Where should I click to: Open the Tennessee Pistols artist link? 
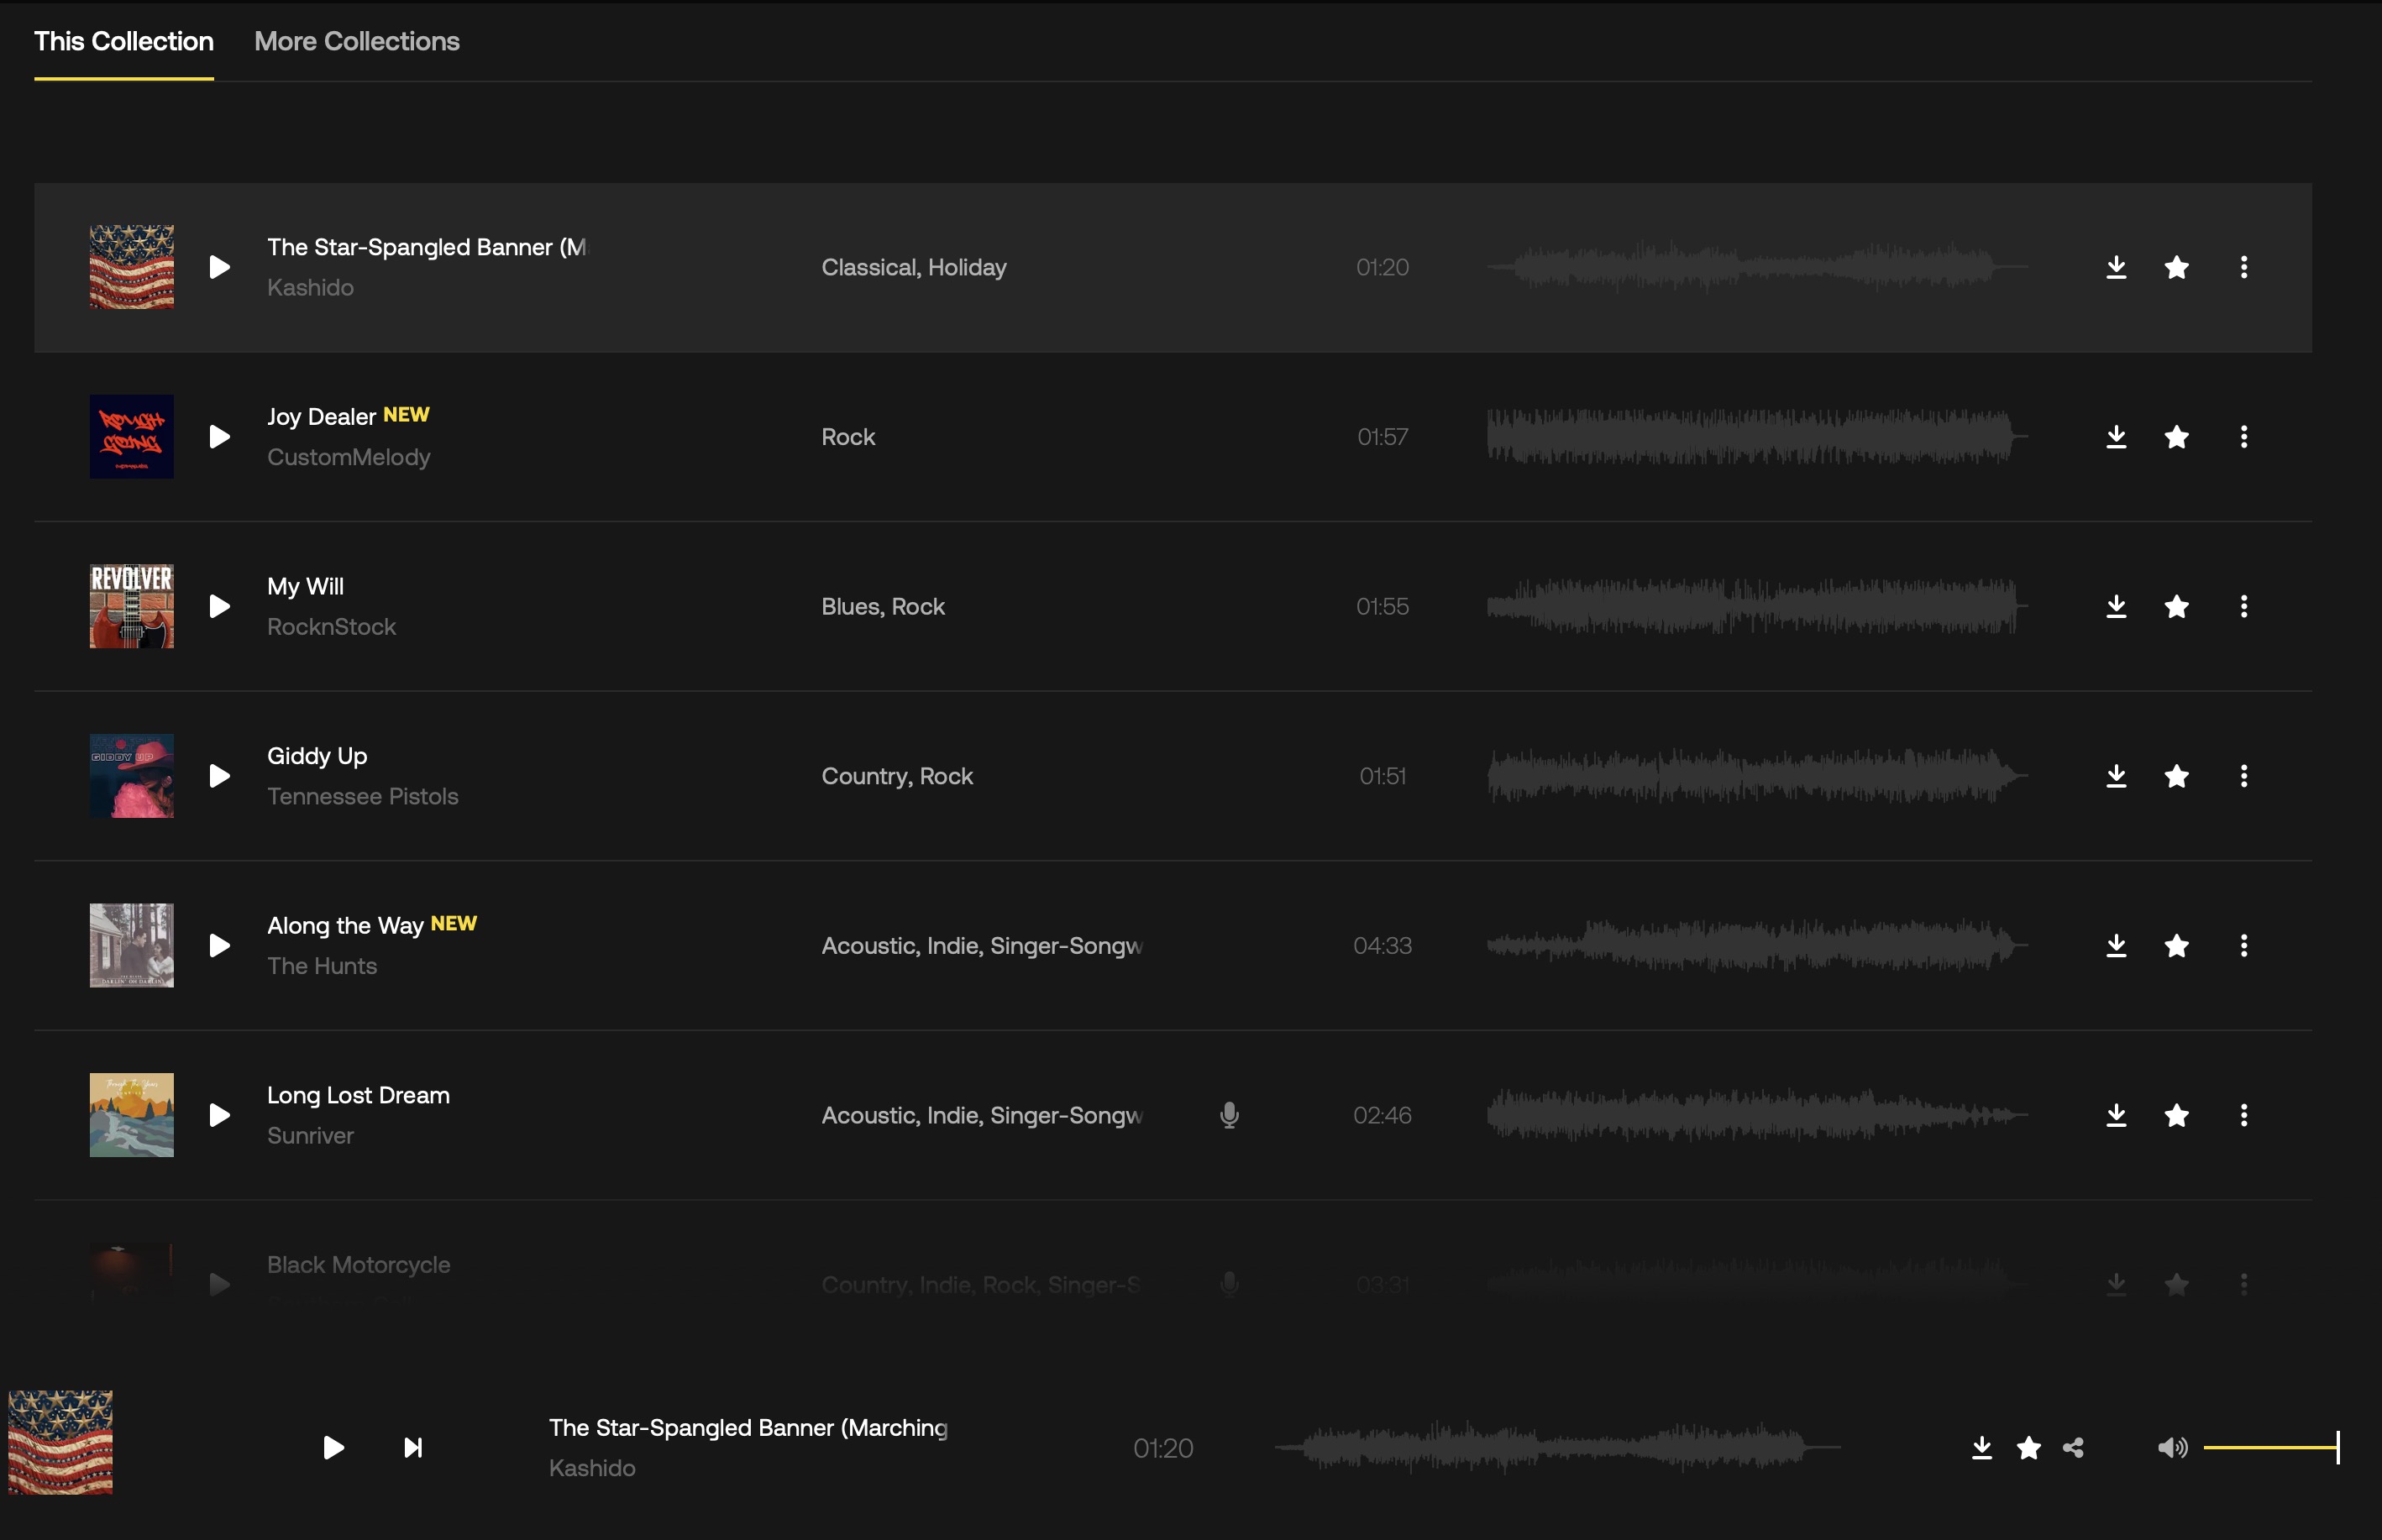[x=362, y=796]
